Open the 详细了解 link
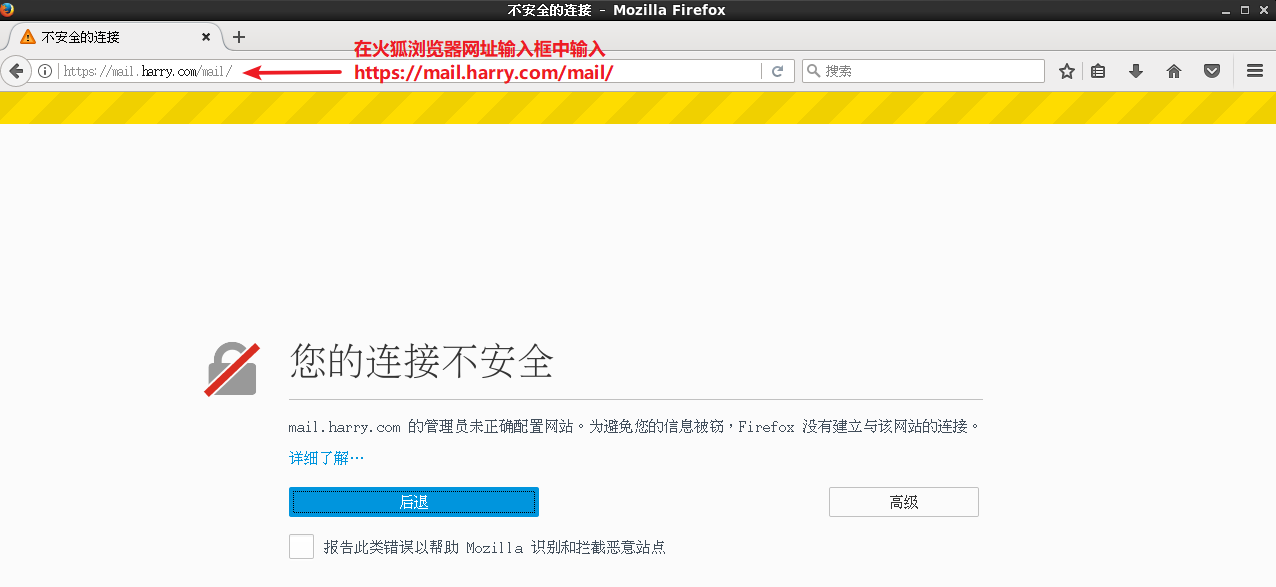 tap(327, 458)
